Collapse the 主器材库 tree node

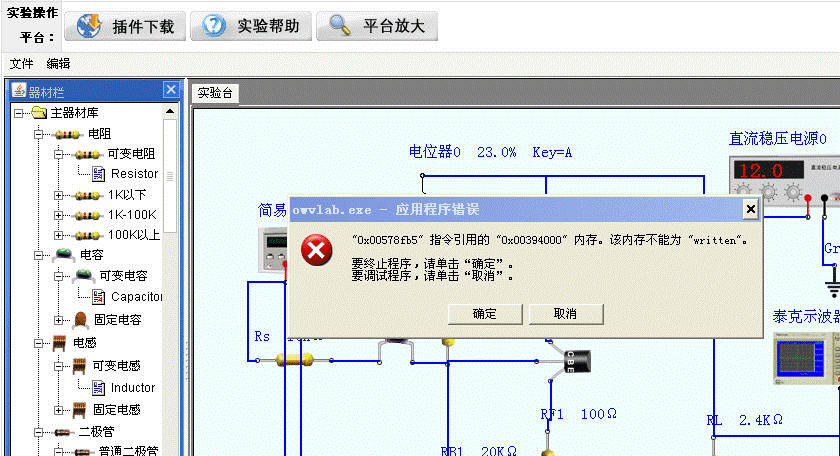pos(18,113)
